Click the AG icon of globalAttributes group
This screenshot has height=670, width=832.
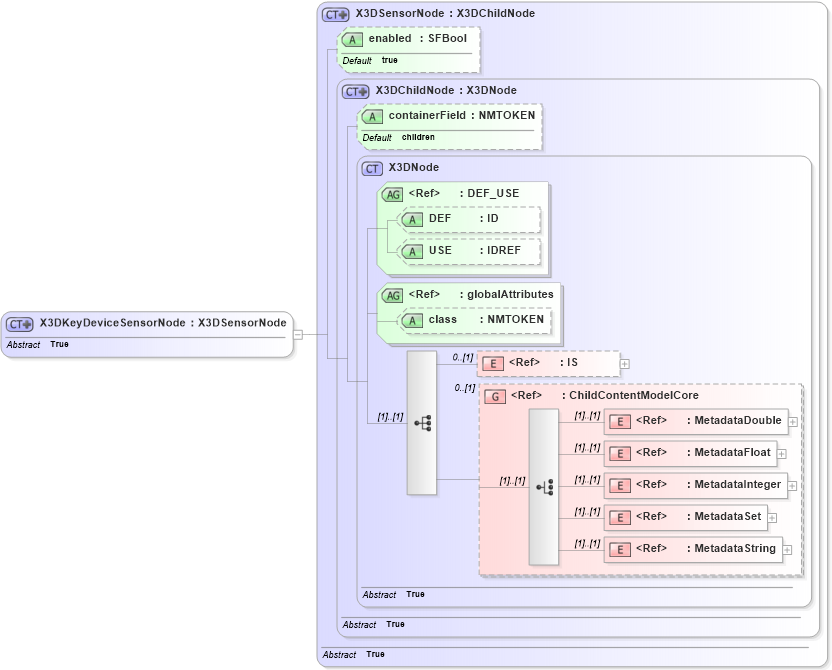(x=393, y=295)
